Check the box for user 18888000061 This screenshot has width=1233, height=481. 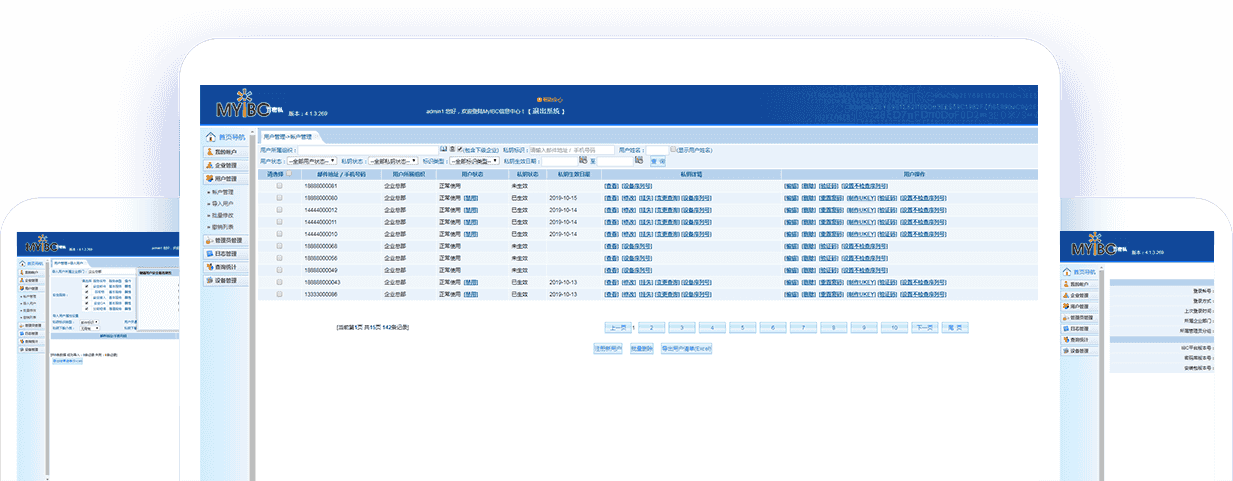pos(280,186)
